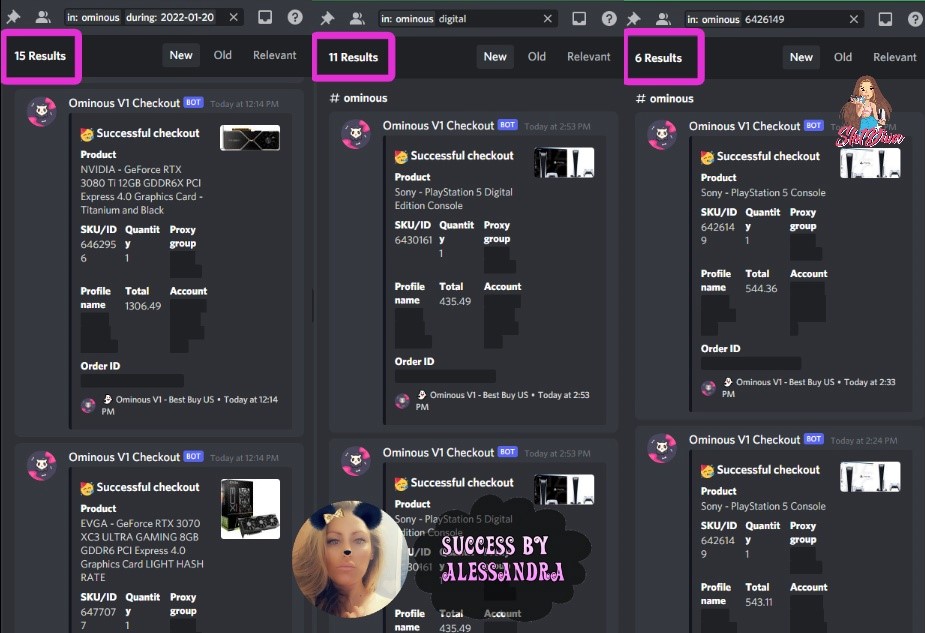
Task: Click footer icon beside 'Today at 2:53 PM' footer
Action: pos(402,401)
